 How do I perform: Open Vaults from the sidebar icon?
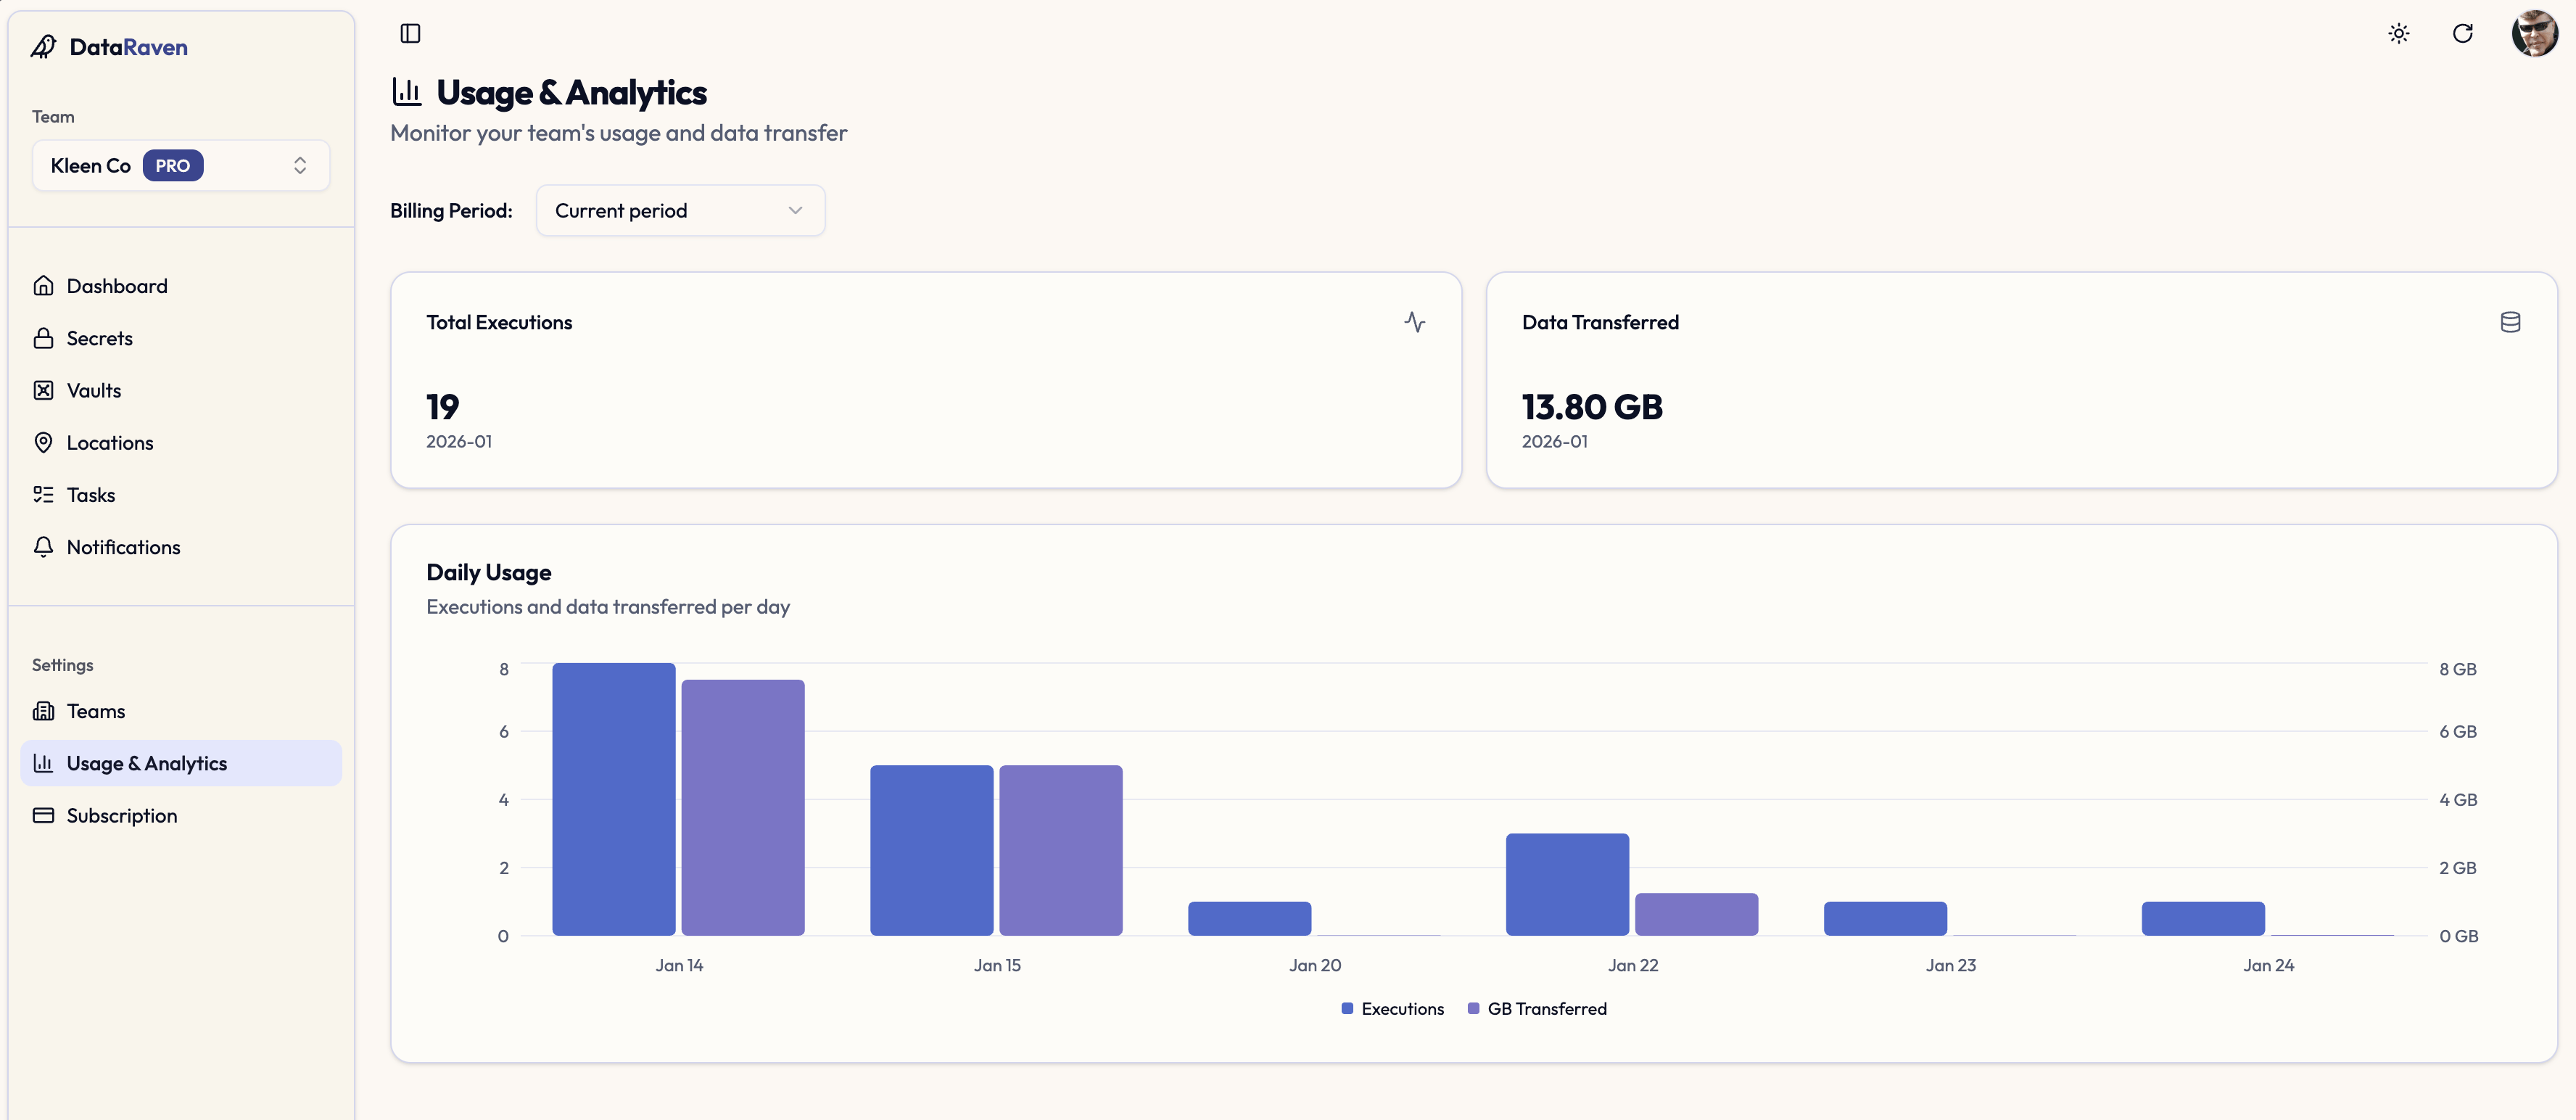[44, 390]
